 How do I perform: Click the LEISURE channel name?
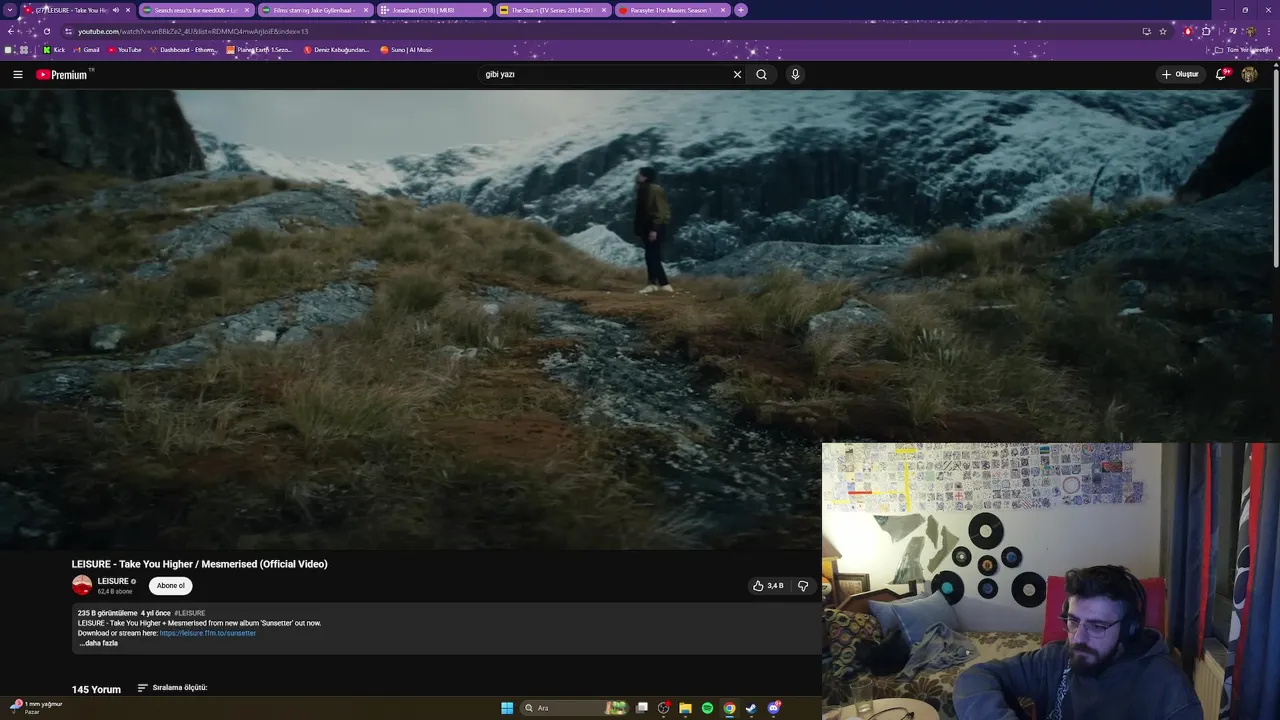[113, 581]
